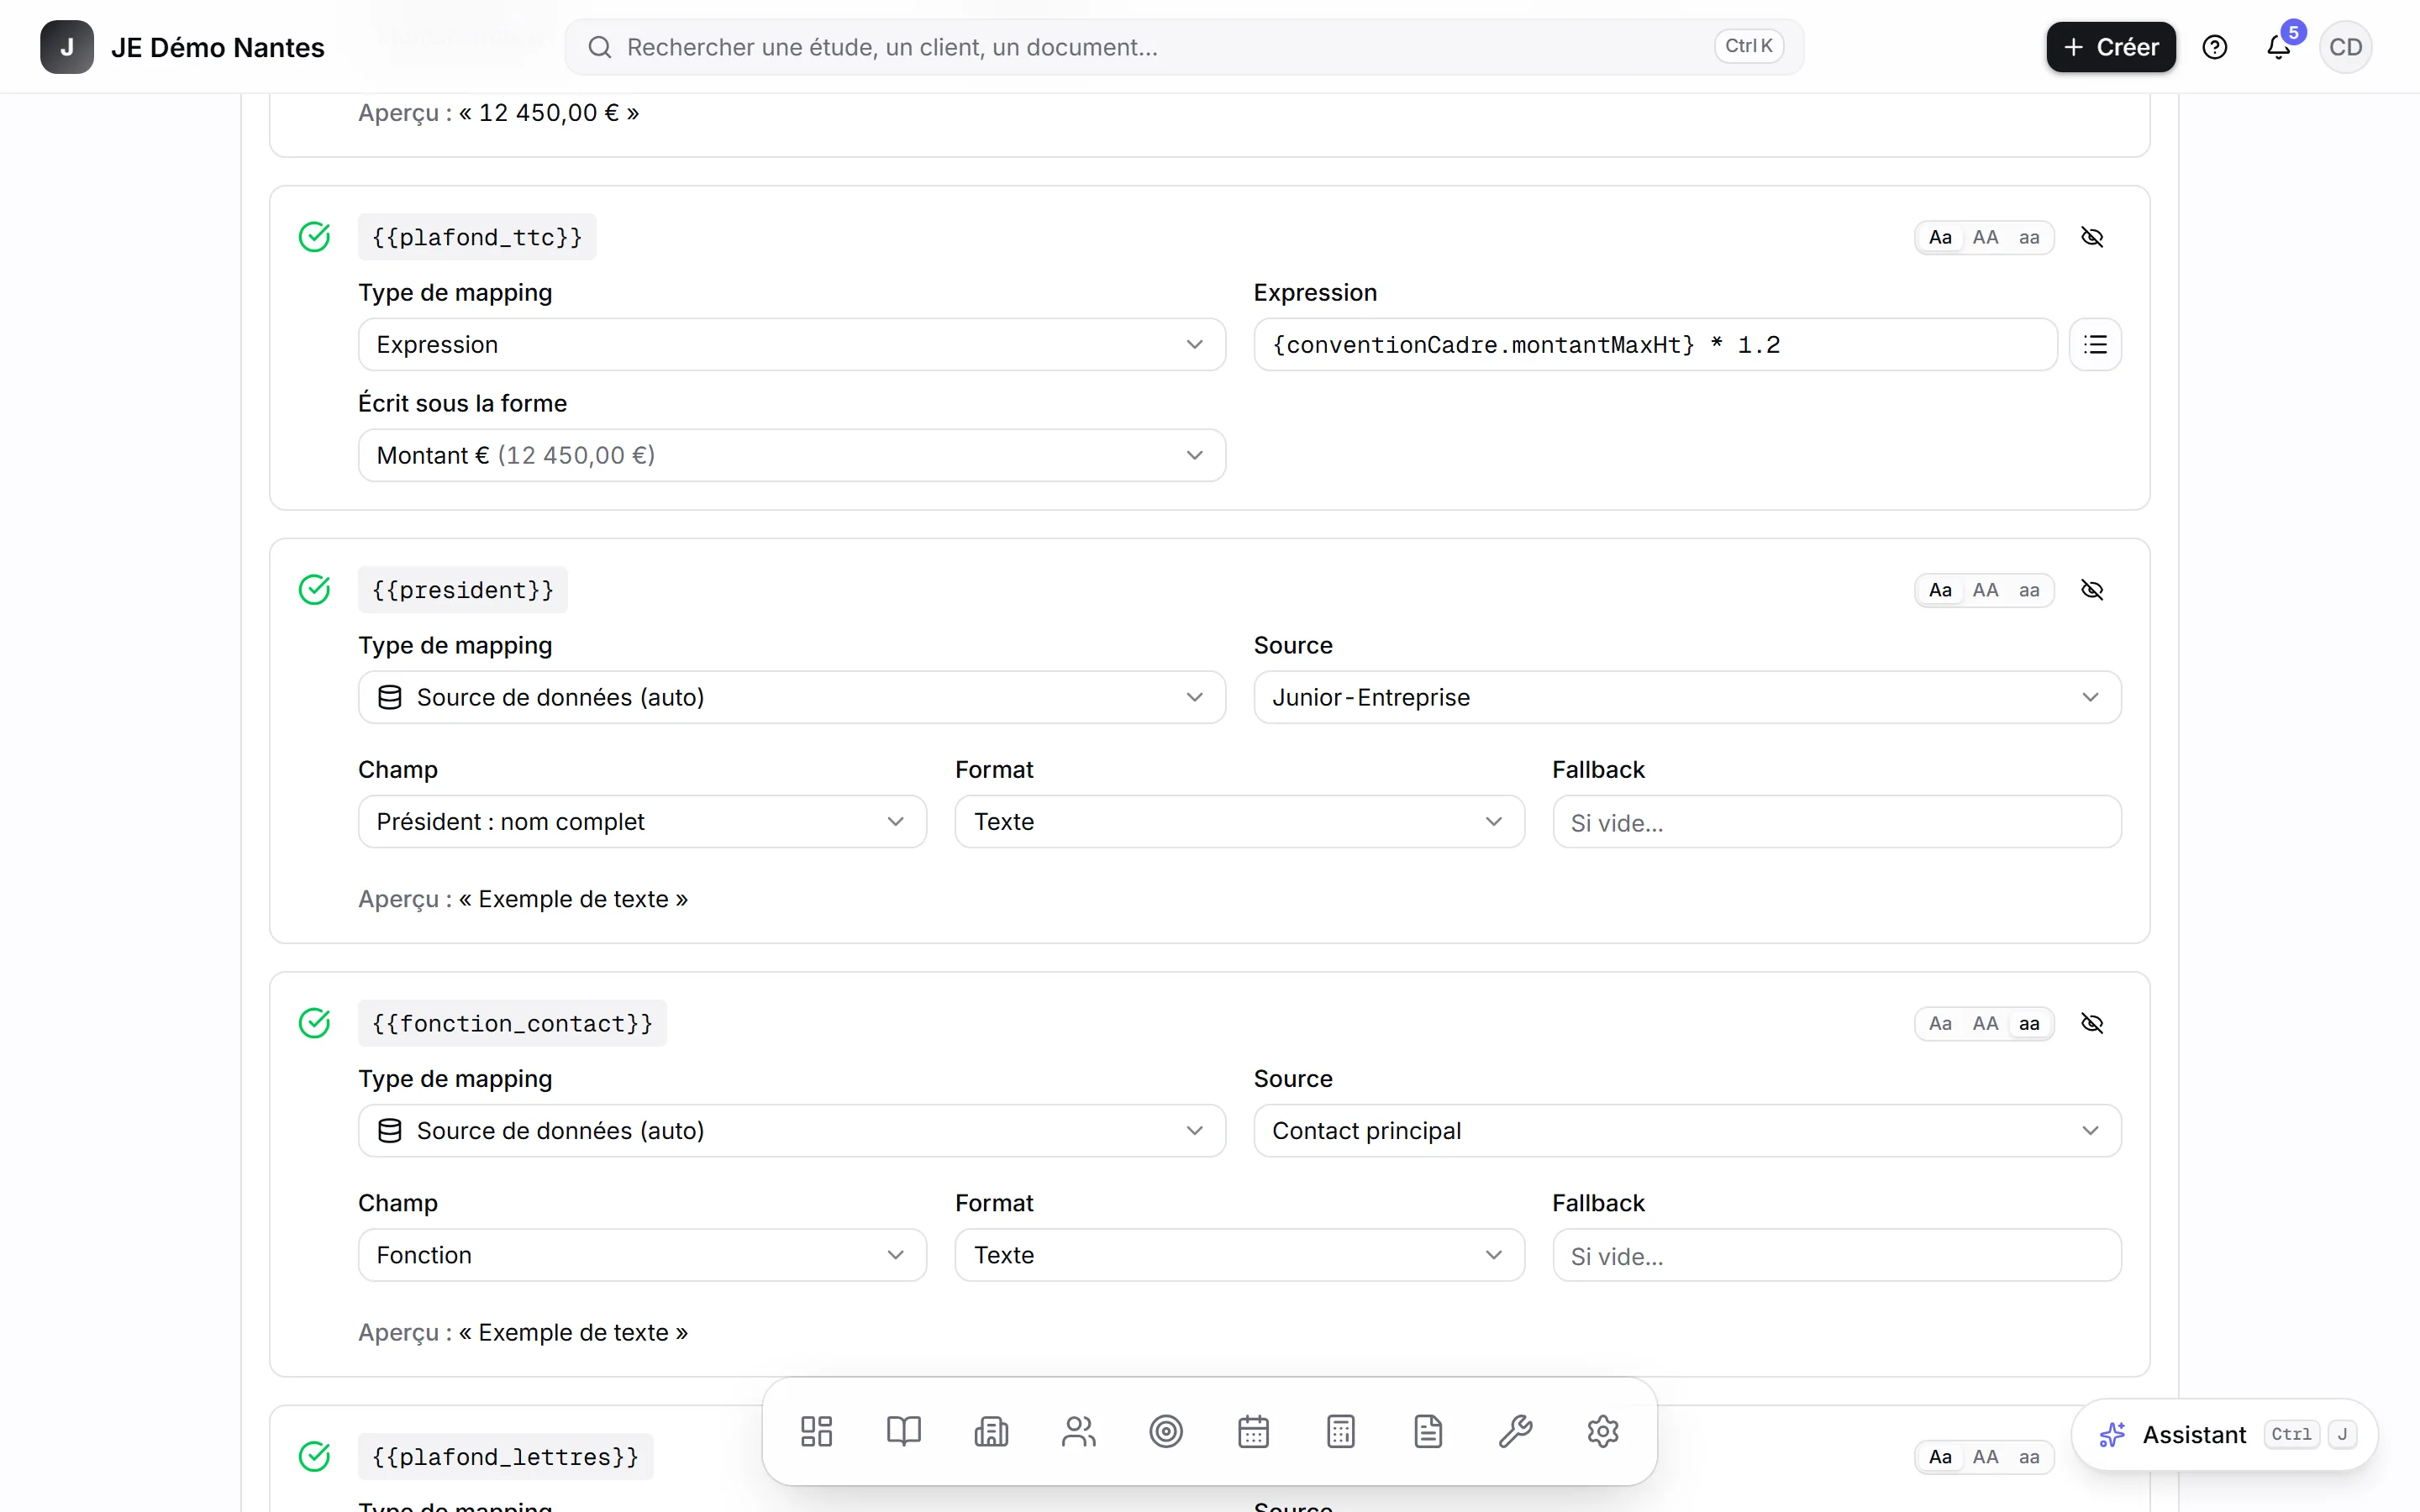This screenshot has width=2420, height=1512.
Task: Open the building icon in bottom dock
Action: (991, 1431)
